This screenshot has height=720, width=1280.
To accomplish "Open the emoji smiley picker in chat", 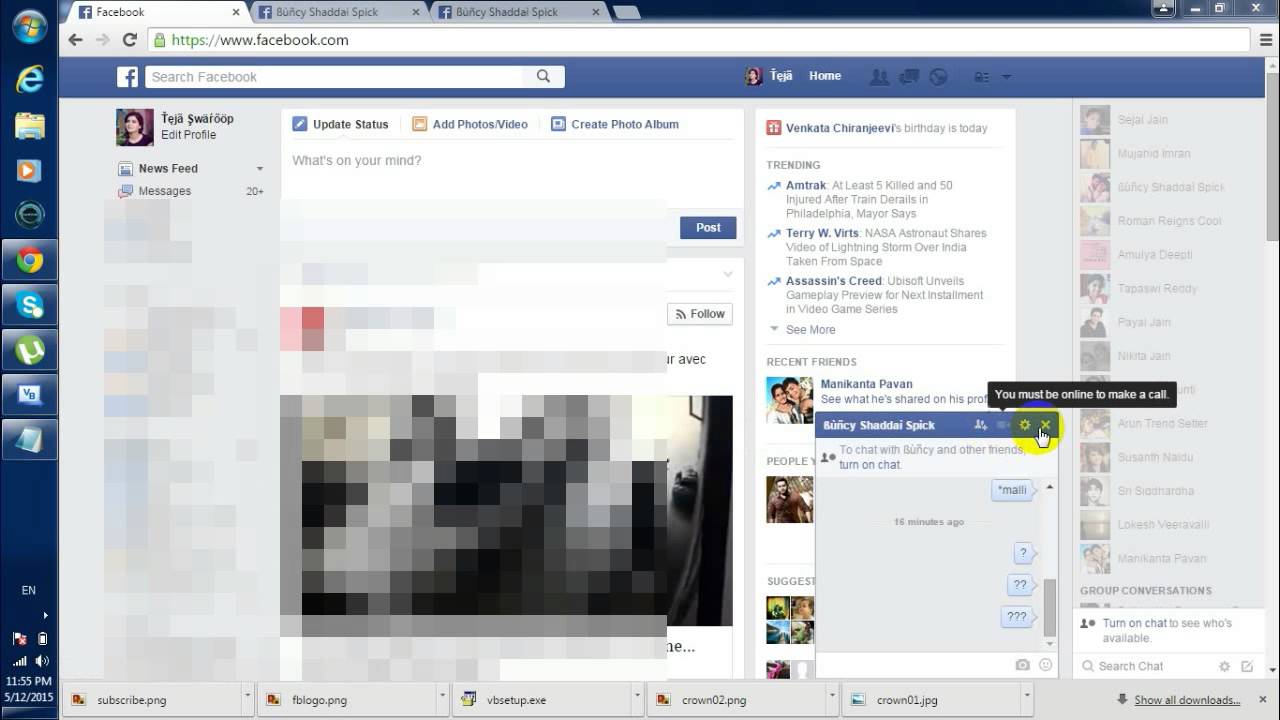I will coord(1046,665).
